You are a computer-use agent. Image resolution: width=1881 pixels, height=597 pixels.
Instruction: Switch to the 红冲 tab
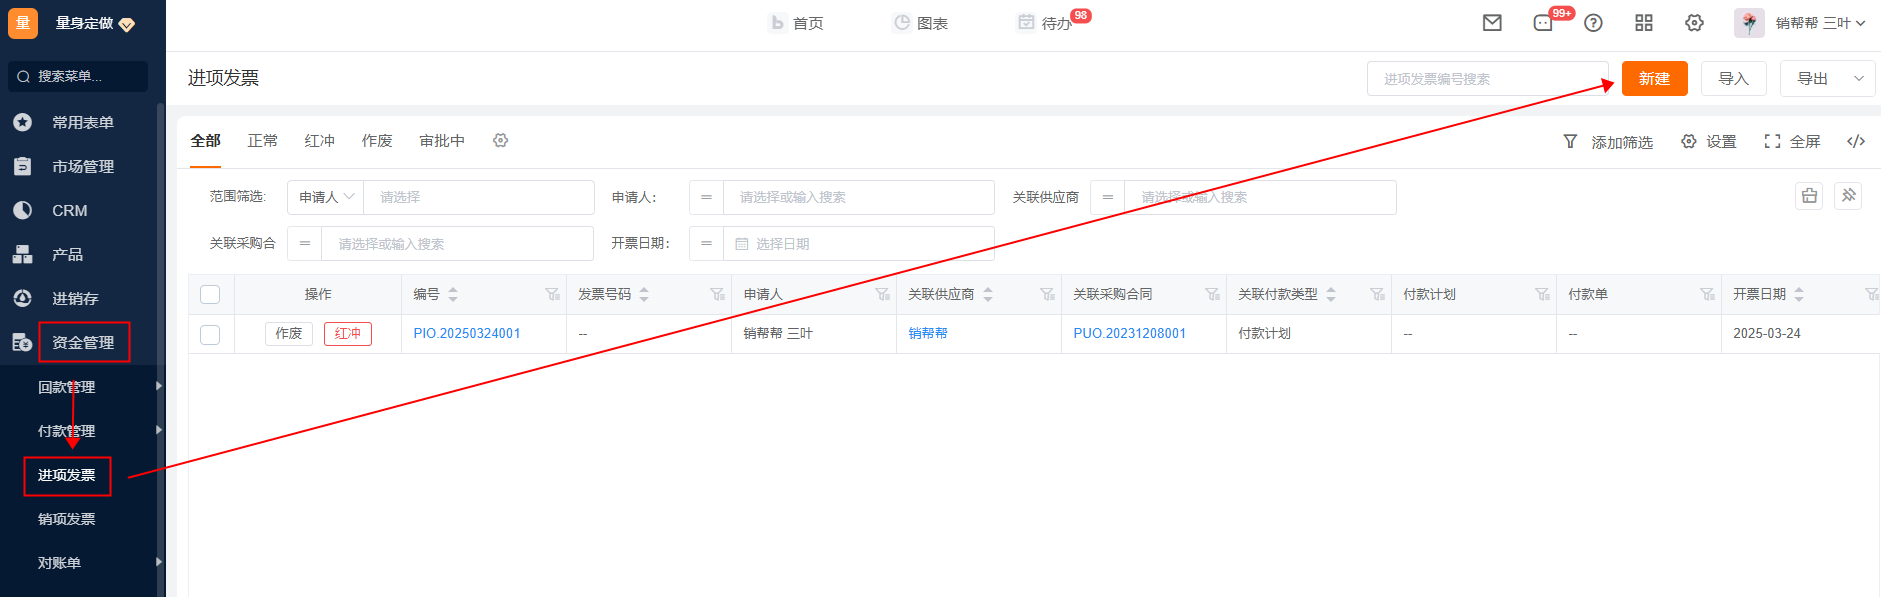pyautogui.click(x=320, y=141)
